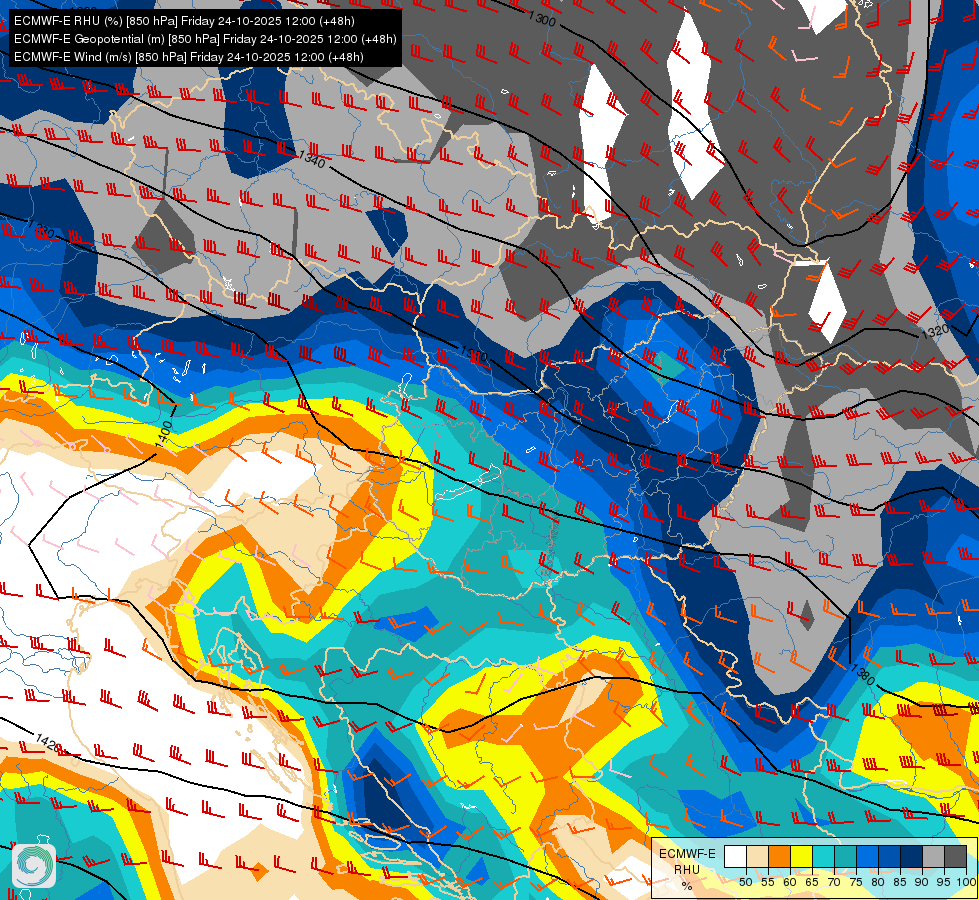
Task: Pick the medium blue 80-85% legend swatch
Action: [x=890, y=856]
